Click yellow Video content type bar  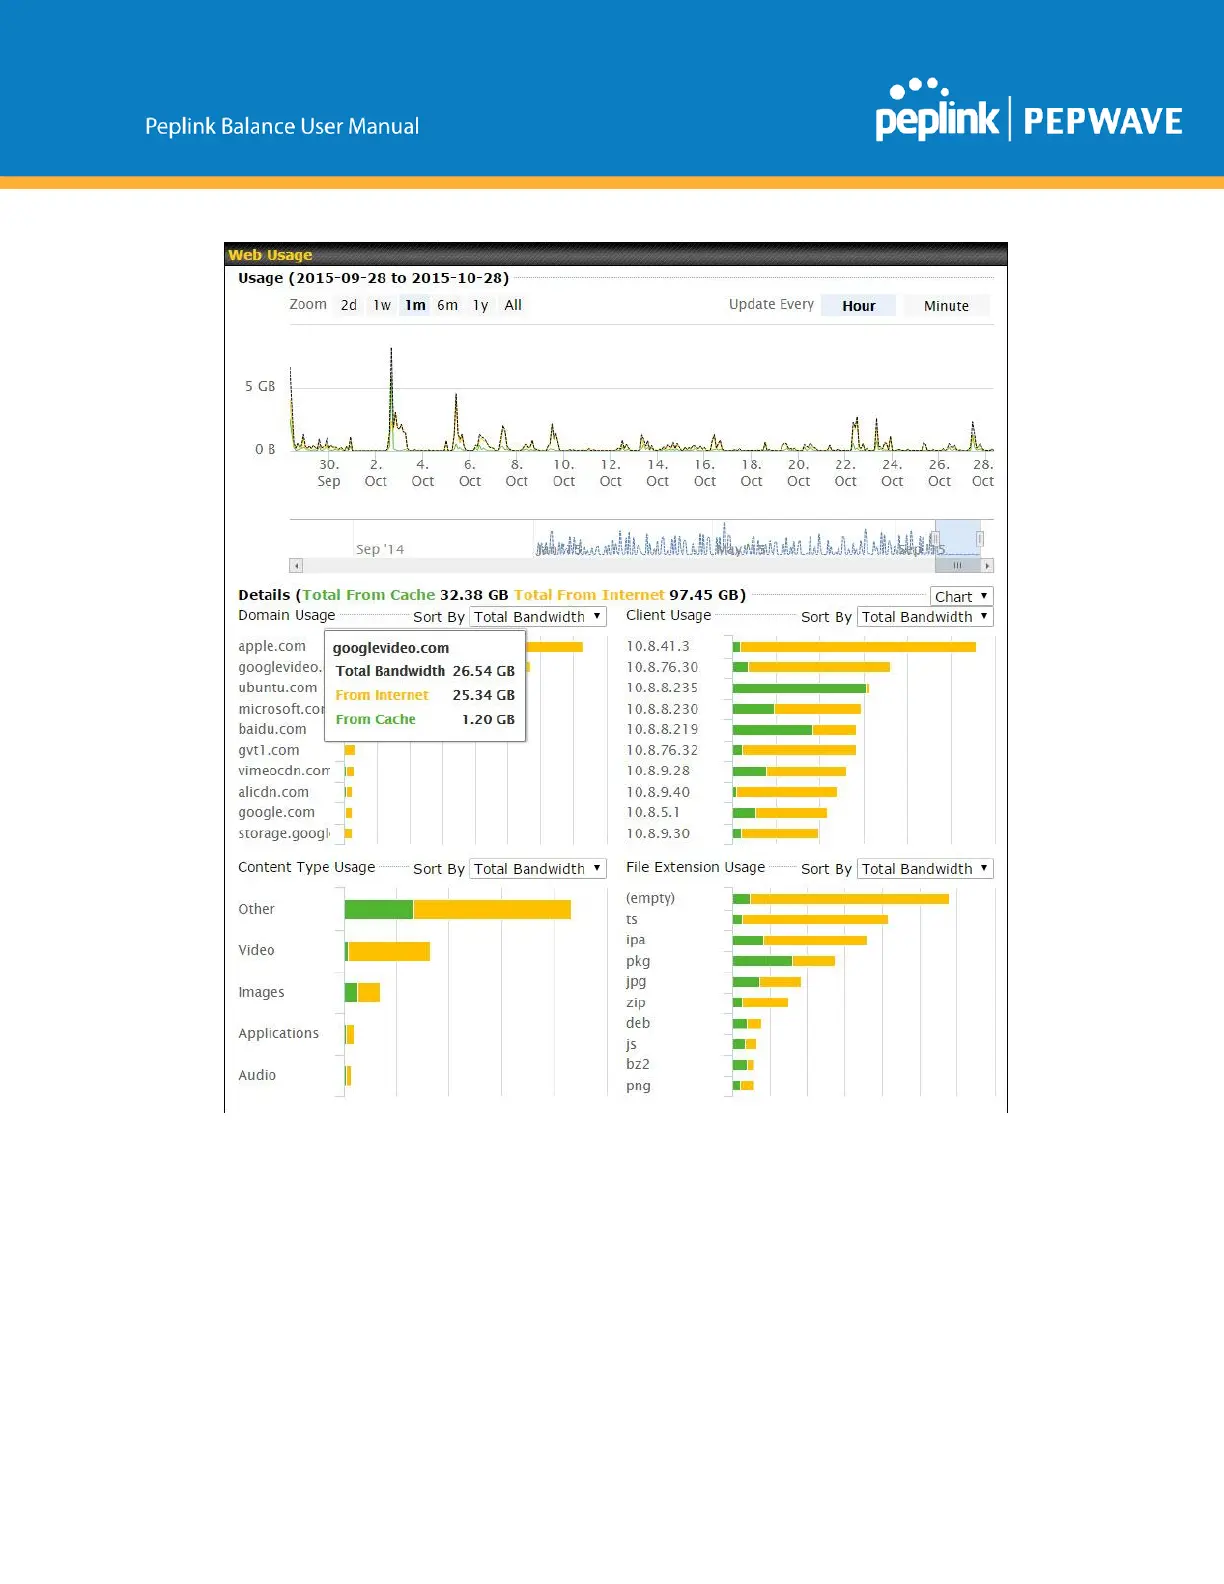tap(389, 951)
